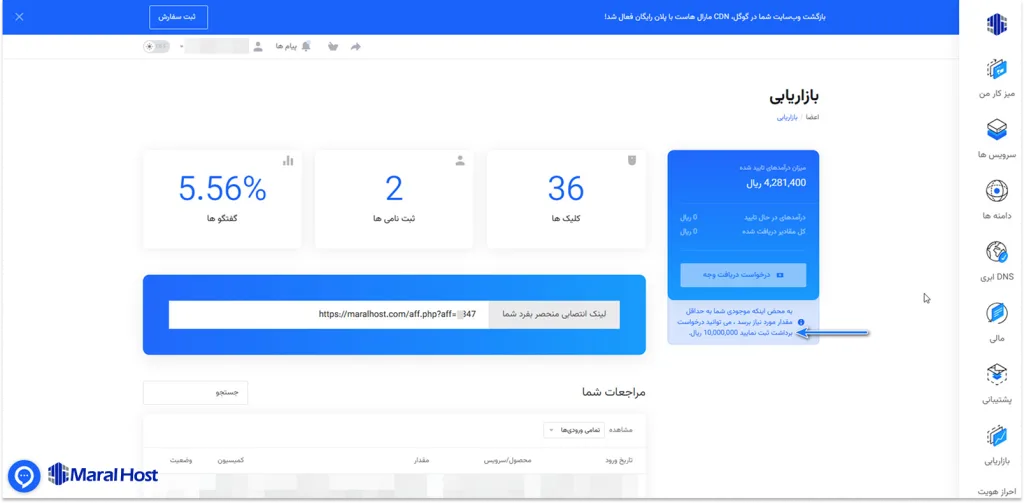Click the shield icon on کلیک ها card

pyautogui.click(x=632, y=161)
